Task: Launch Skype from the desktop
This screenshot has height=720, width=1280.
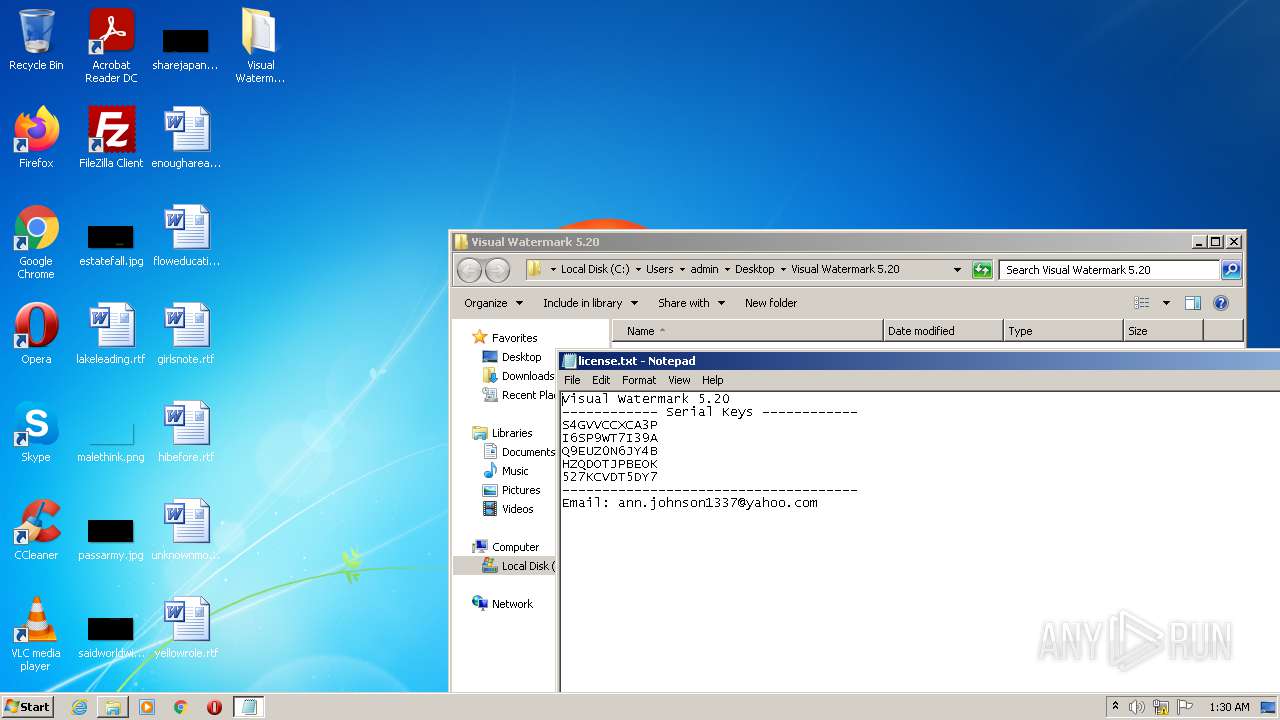Action: coord(36,431)
